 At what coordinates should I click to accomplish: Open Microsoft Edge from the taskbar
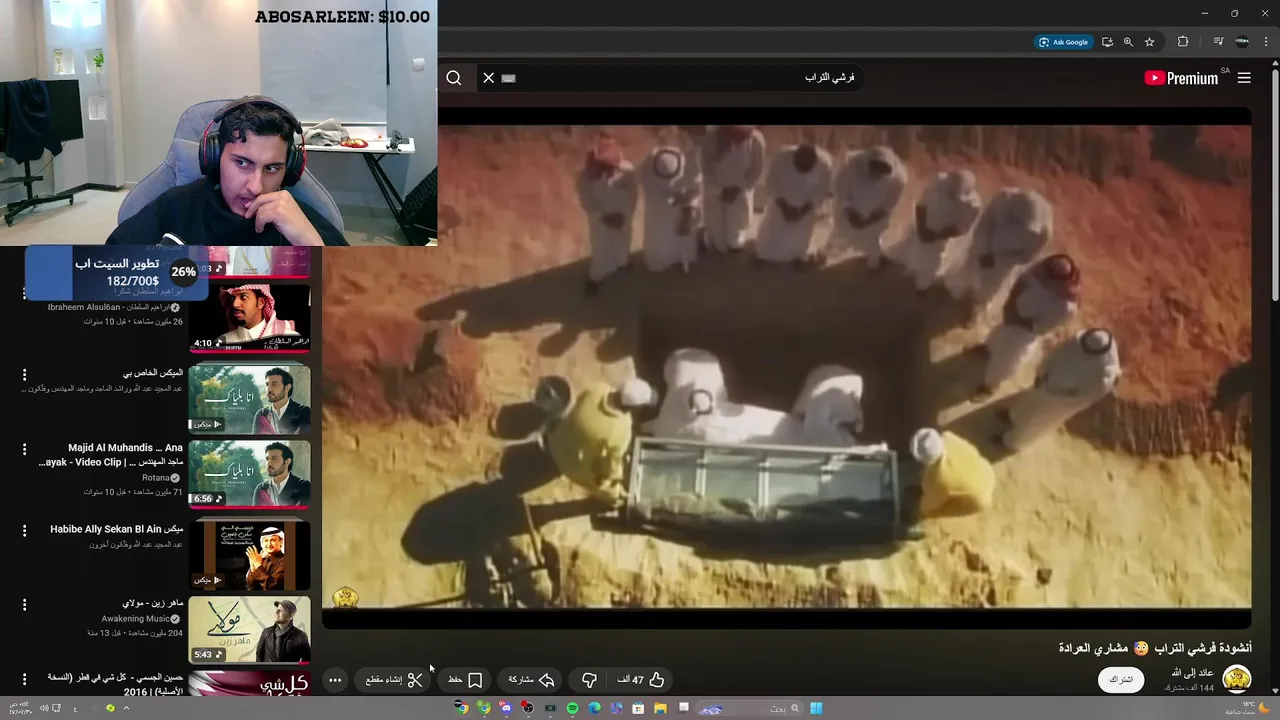pos(594,708)
